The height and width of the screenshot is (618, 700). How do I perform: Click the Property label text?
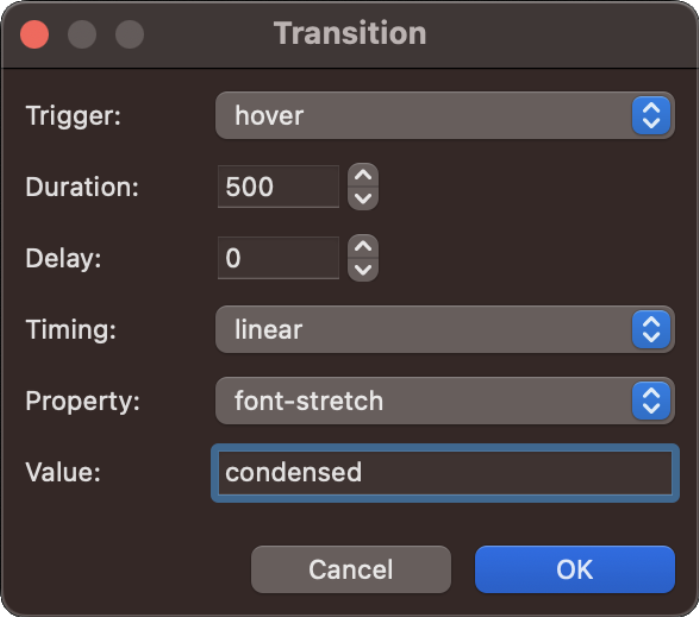pyautogui.click(x=83, y=402)
